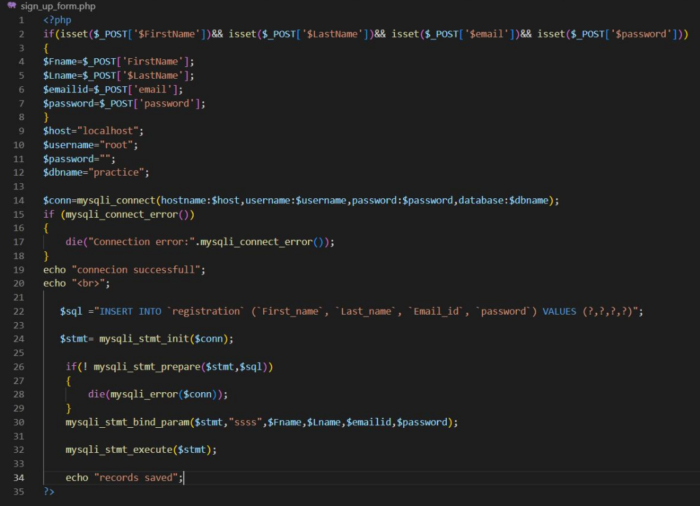Click the `Email_id` column name
Image resolution: width=700 pixels, height=506 pixels.
[x=436, y=311]
